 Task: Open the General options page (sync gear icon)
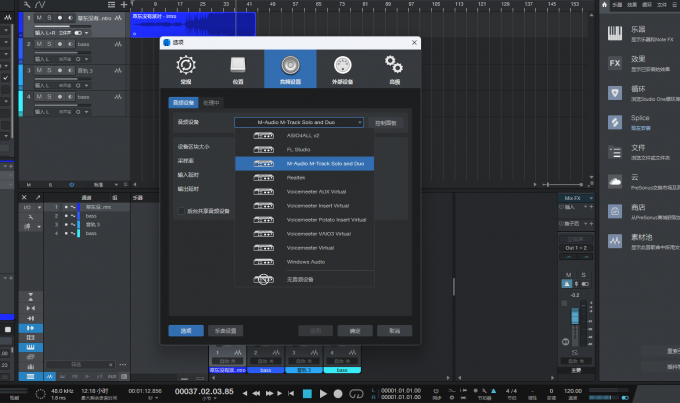(x=186, y=69)
